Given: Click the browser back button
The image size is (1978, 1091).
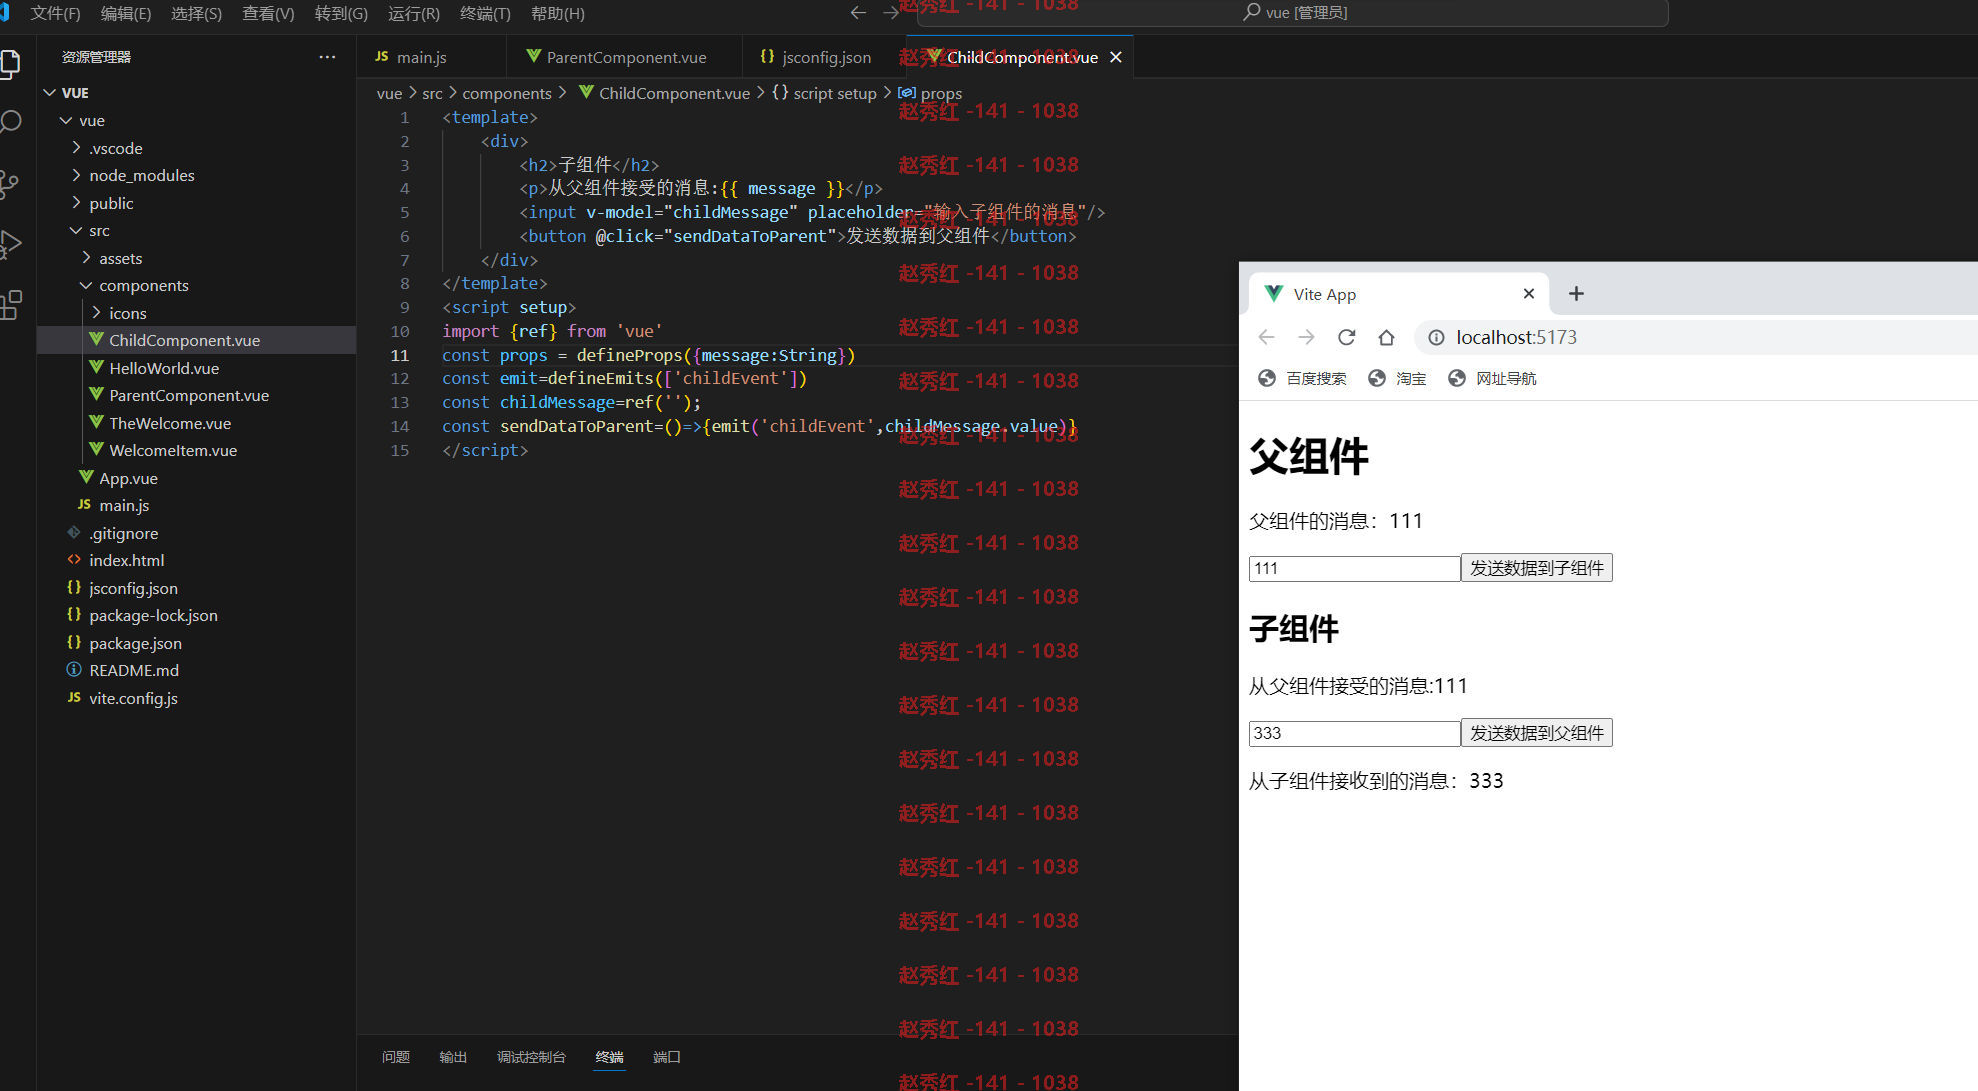Looking at the screenshot, I should pos(1267,337).
